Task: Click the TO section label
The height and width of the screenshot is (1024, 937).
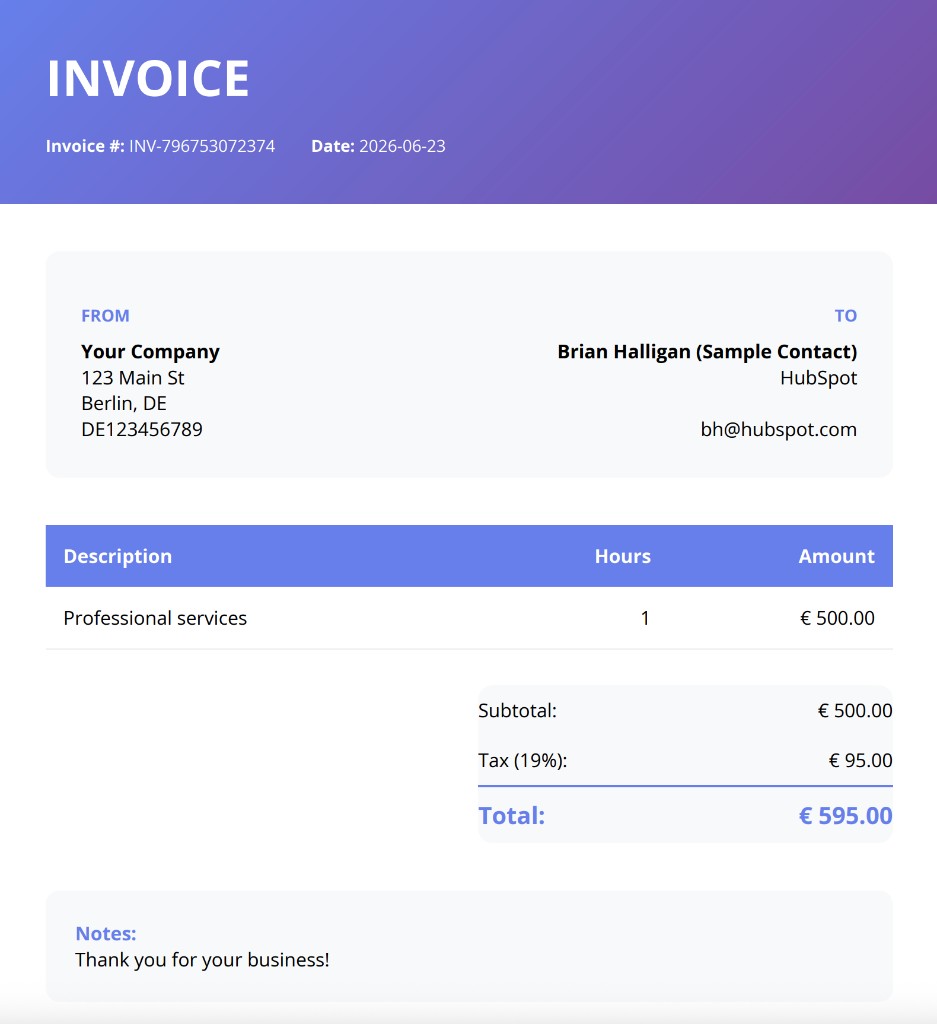Action: pyautogui.click(x=846, y=315)
